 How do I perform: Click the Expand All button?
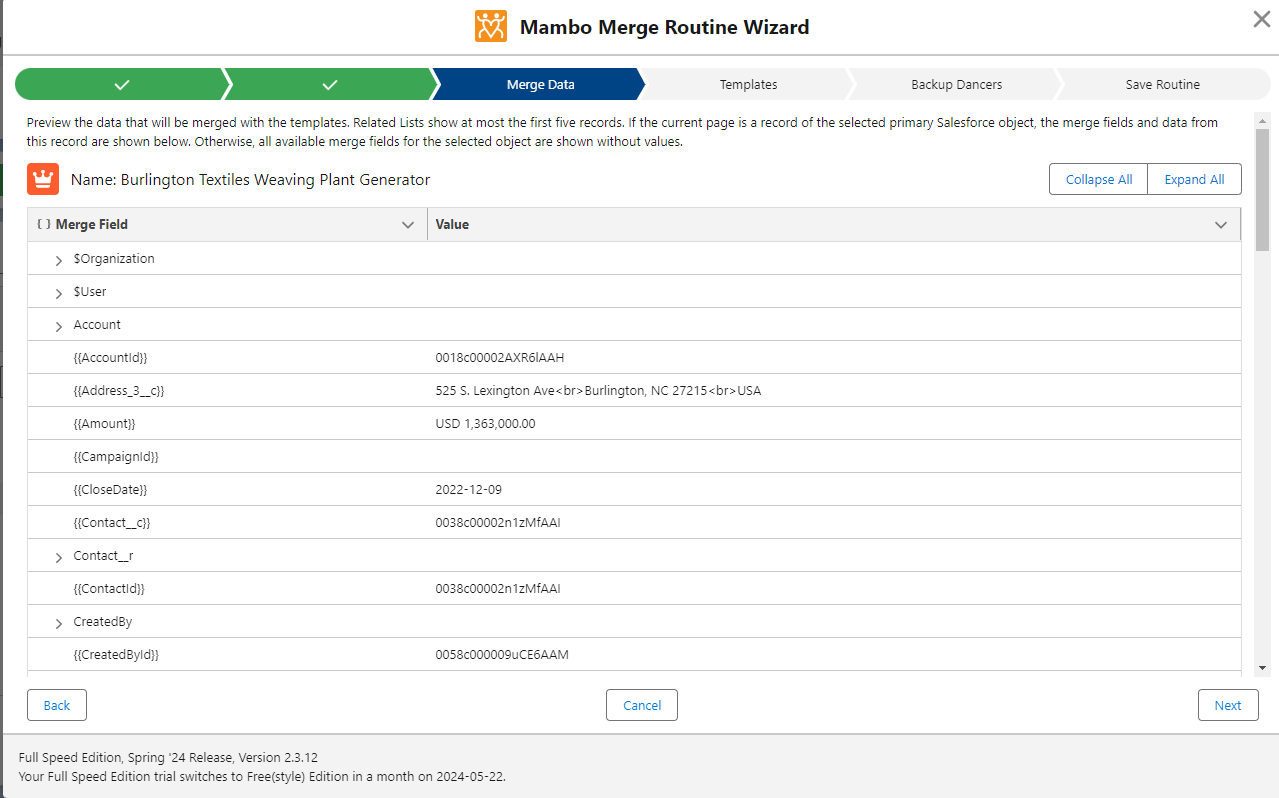[1194, 179]
